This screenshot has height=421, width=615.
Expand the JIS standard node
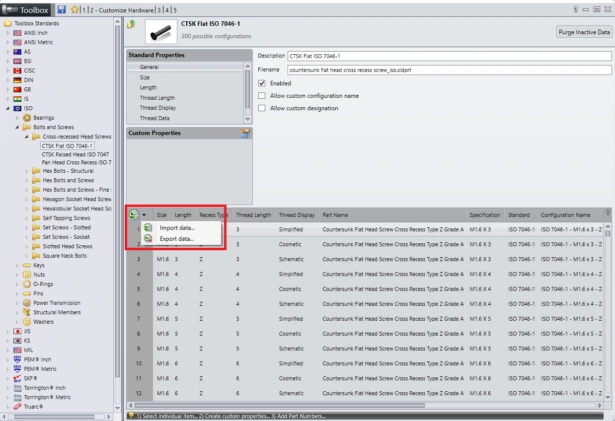pyautogui.click(x=7, y=331)
